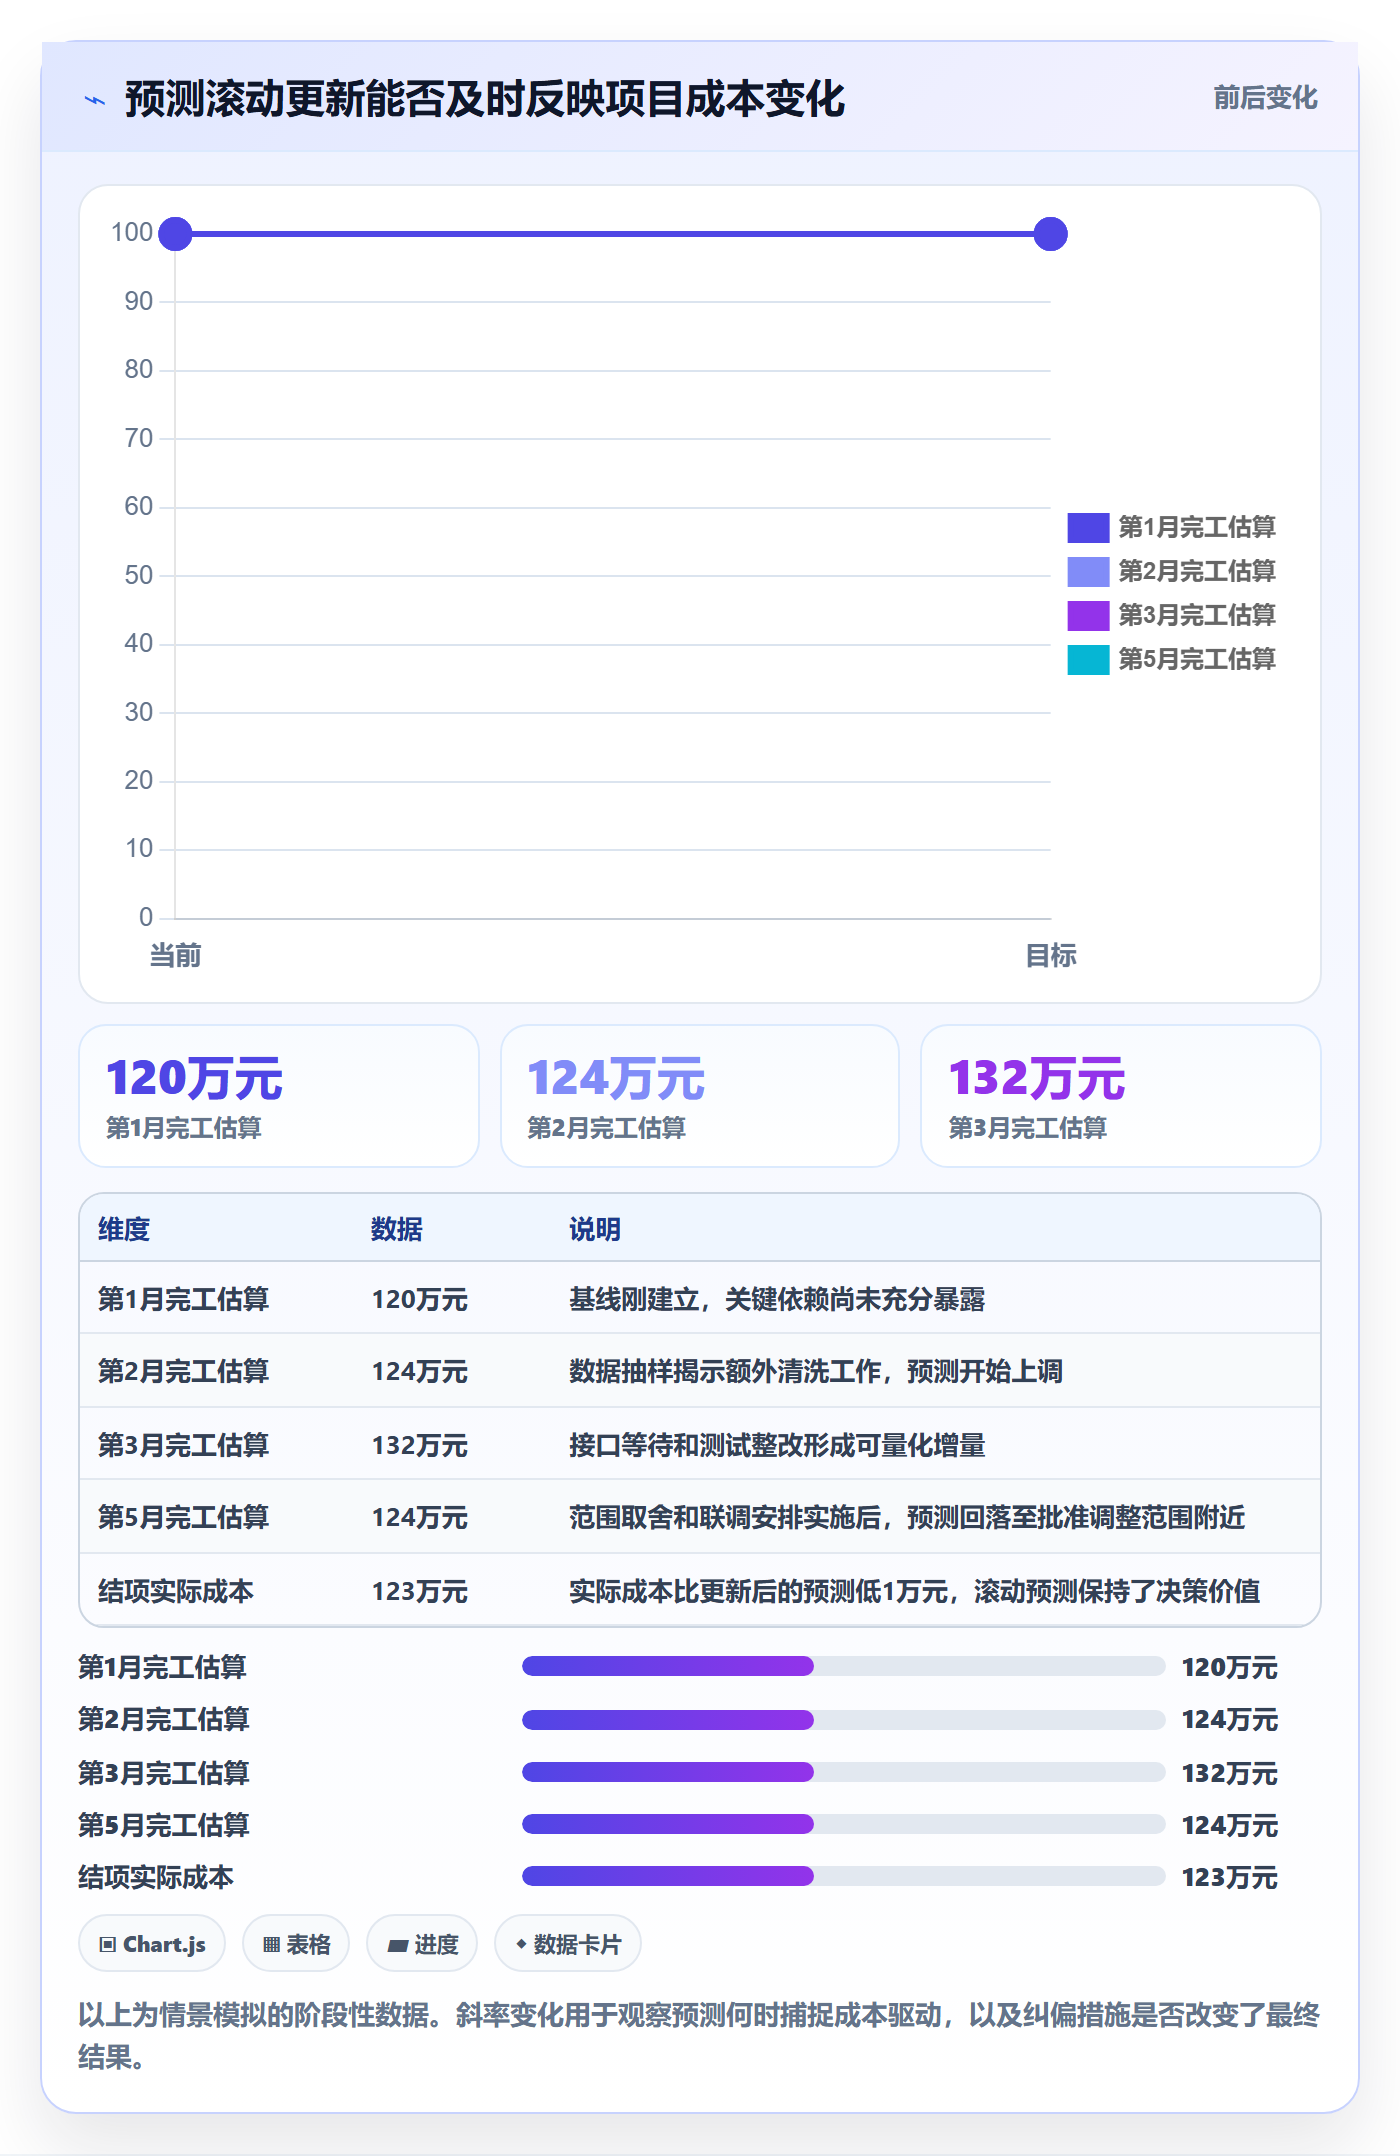Toggle the 第5月完工估算 legend swatch
The height and width of the screenshot is (2156, 1400).
(1088, 659)
